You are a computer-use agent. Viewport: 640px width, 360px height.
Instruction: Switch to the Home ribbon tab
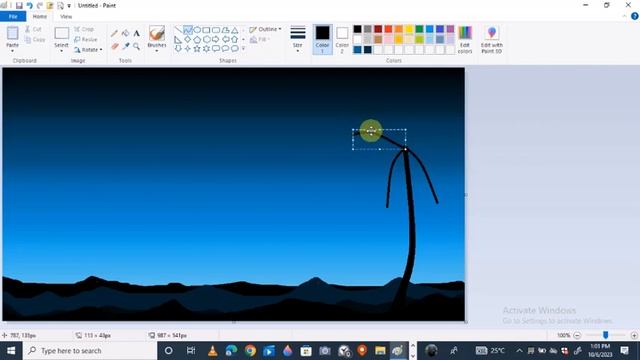click(40, 16)
